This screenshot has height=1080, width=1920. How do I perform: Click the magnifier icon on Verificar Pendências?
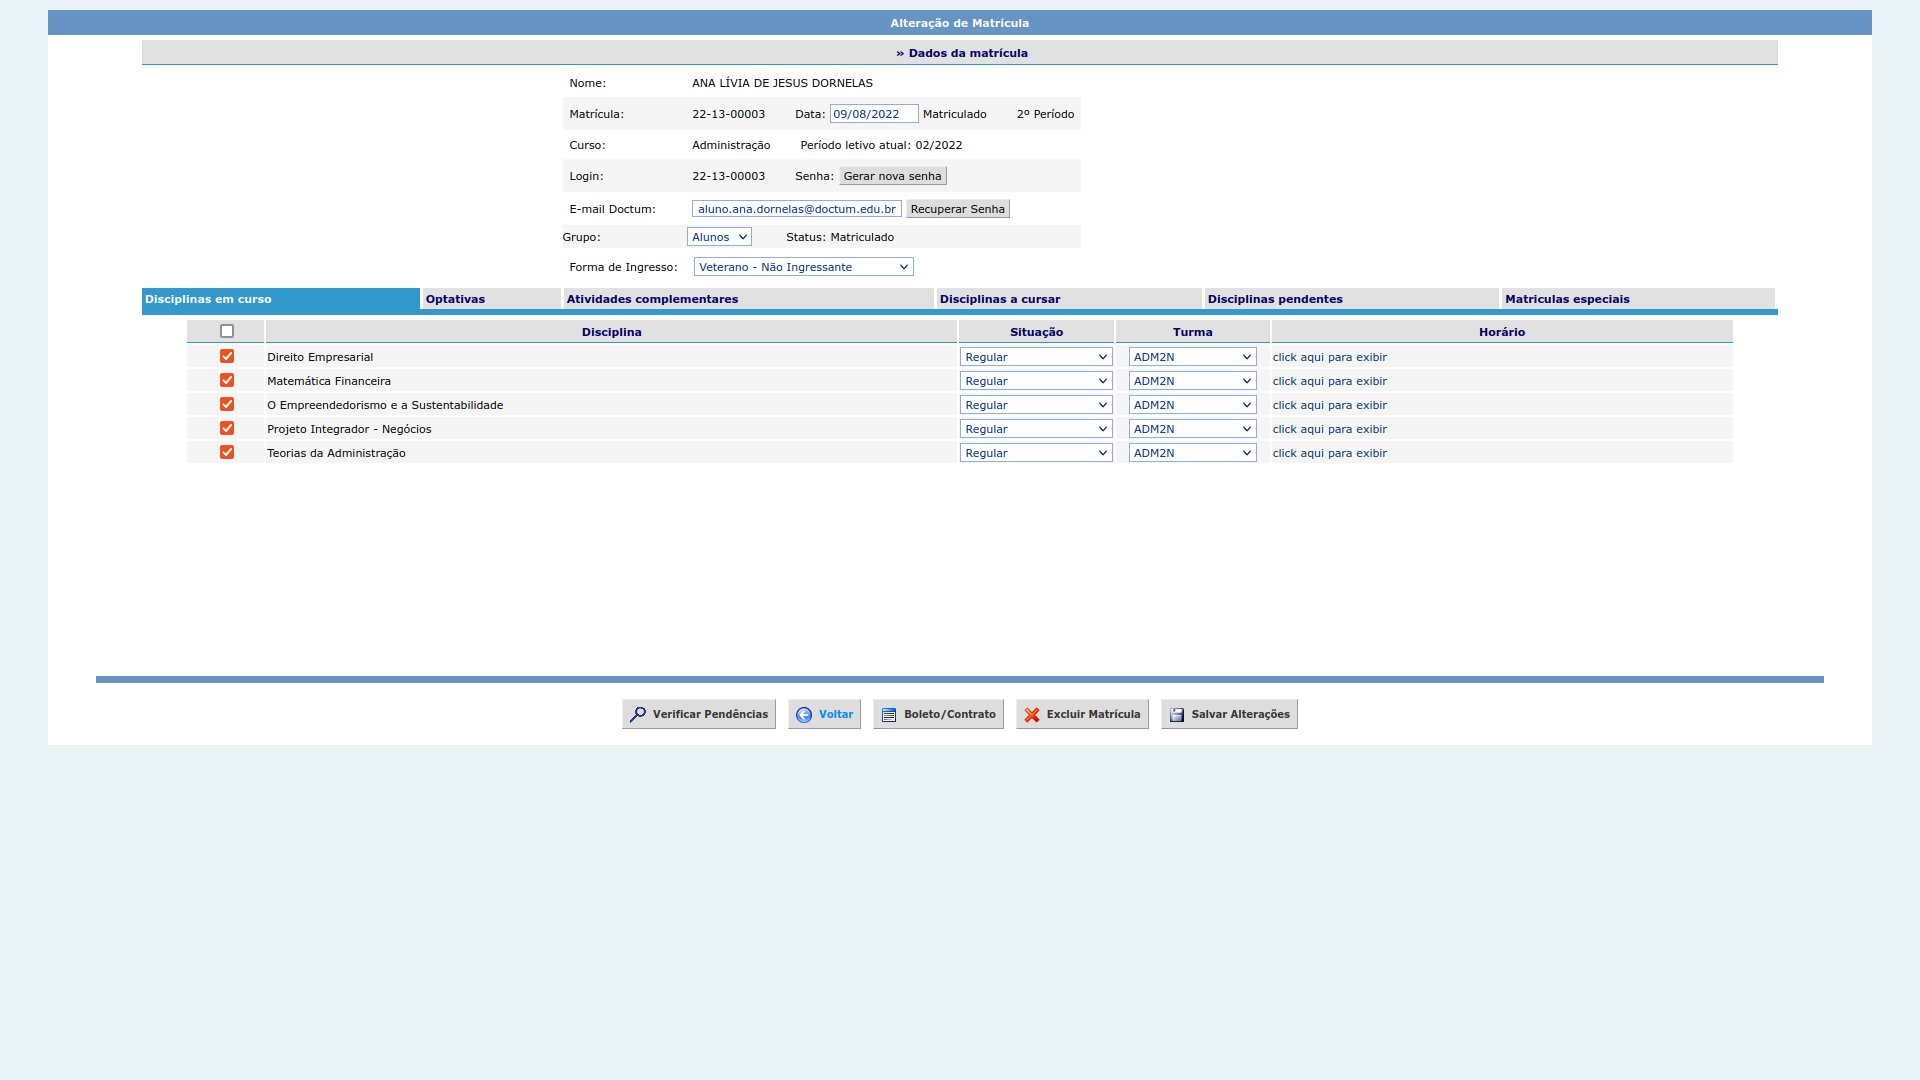point(638,715)
